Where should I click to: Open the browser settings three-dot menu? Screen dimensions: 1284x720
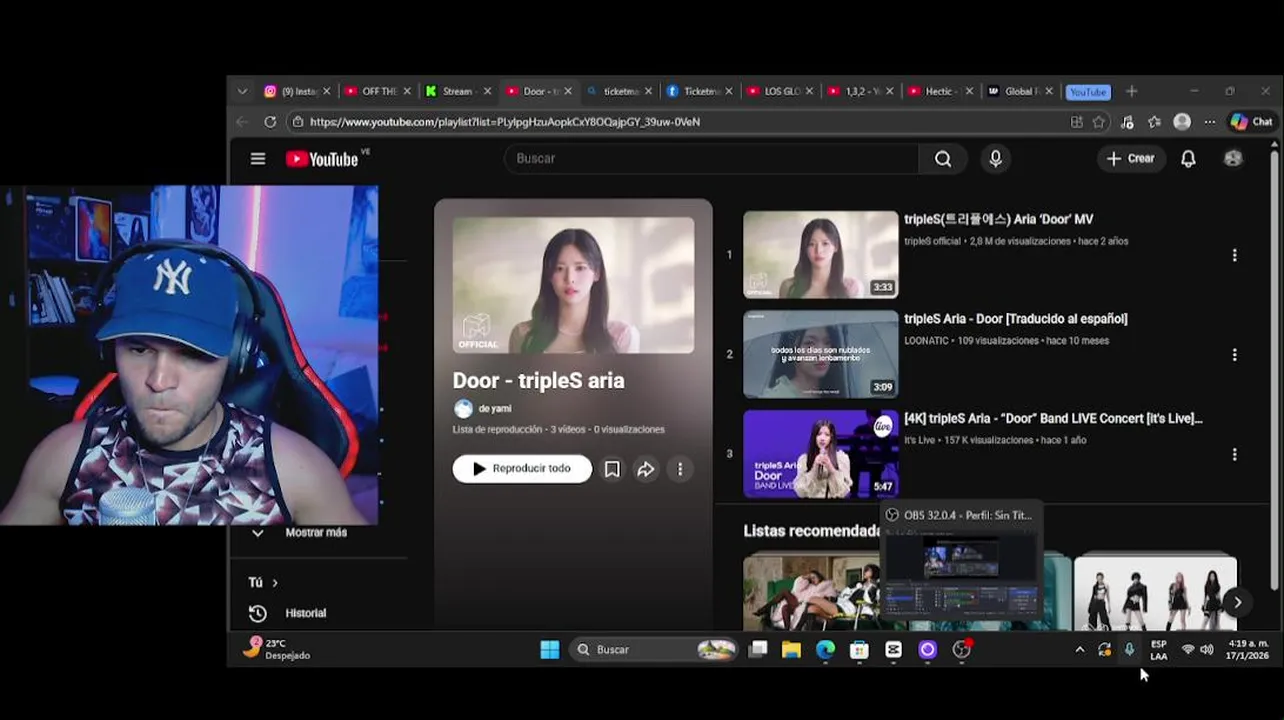pos(1210,122)
